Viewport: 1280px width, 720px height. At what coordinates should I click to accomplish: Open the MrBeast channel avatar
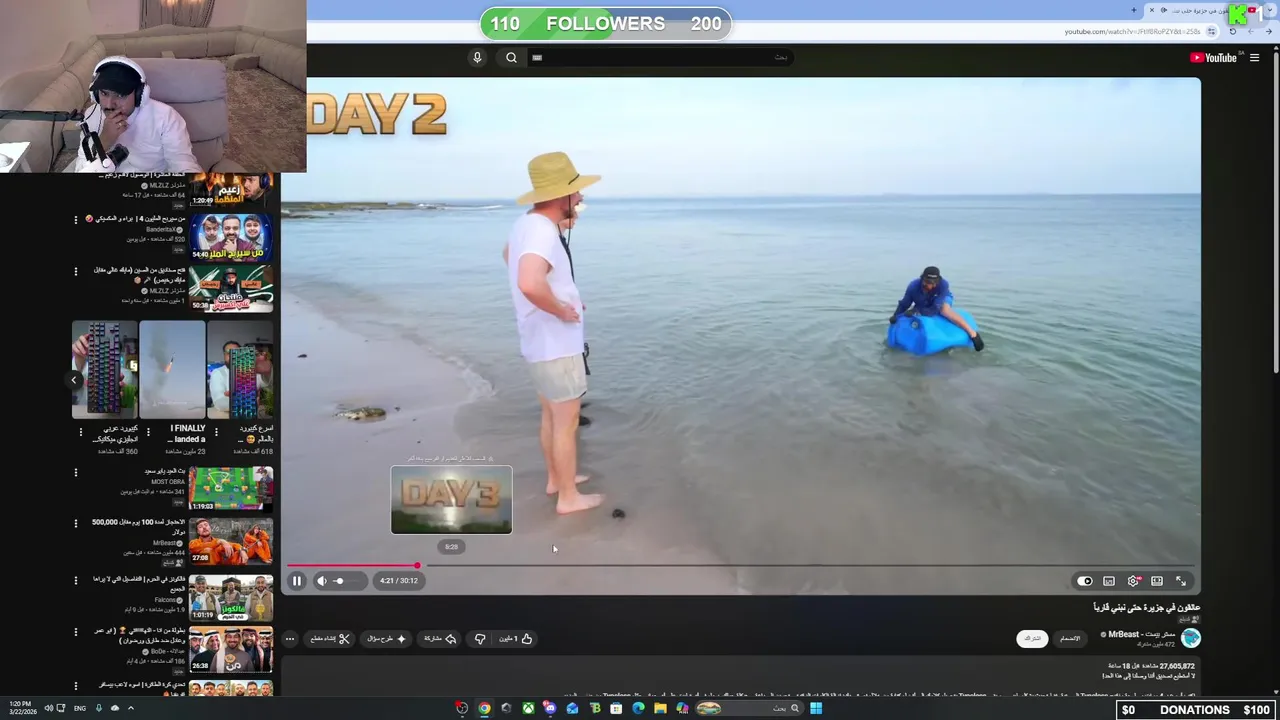1190,638
